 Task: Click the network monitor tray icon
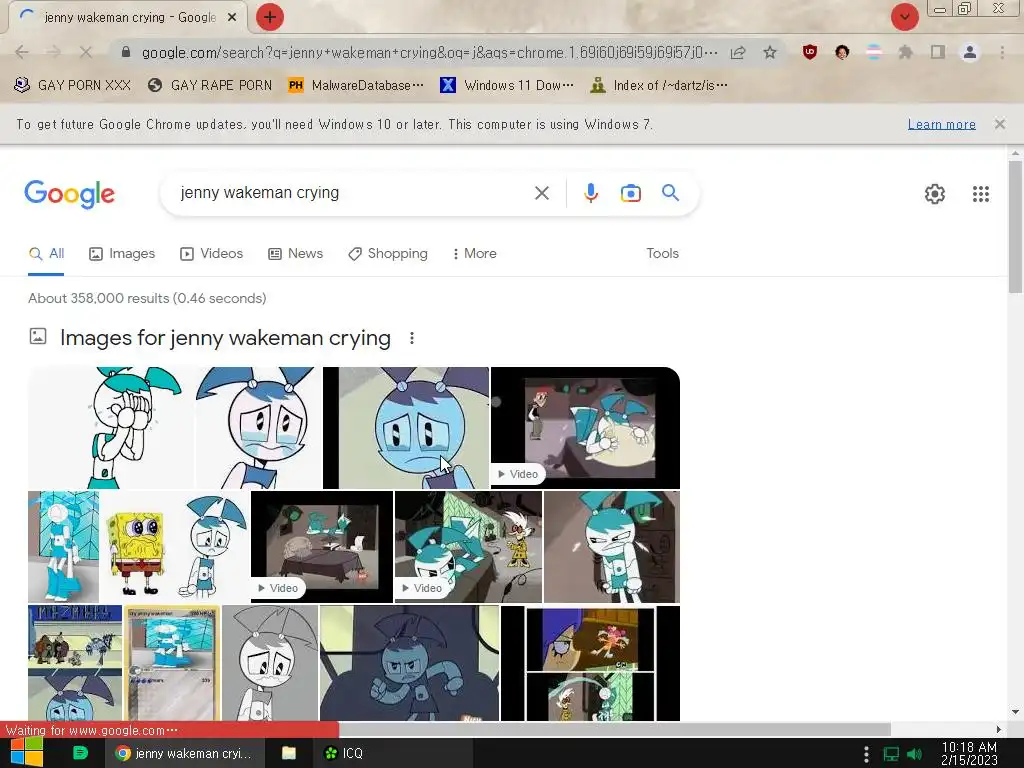(x=891, y=754)
